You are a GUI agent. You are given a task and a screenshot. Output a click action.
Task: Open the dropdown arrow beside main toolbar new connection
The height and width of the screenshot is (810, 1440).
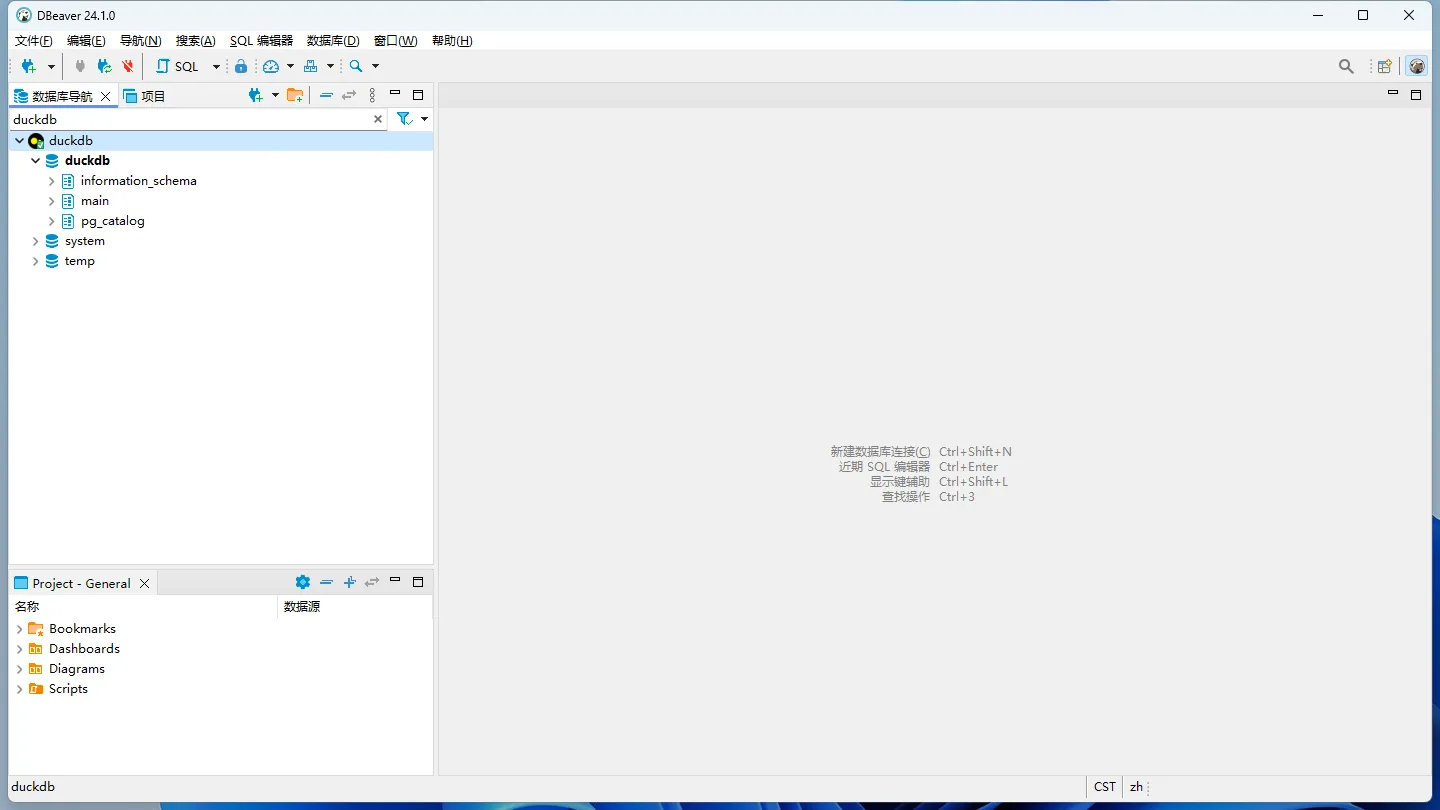click(x=51, y=67)
